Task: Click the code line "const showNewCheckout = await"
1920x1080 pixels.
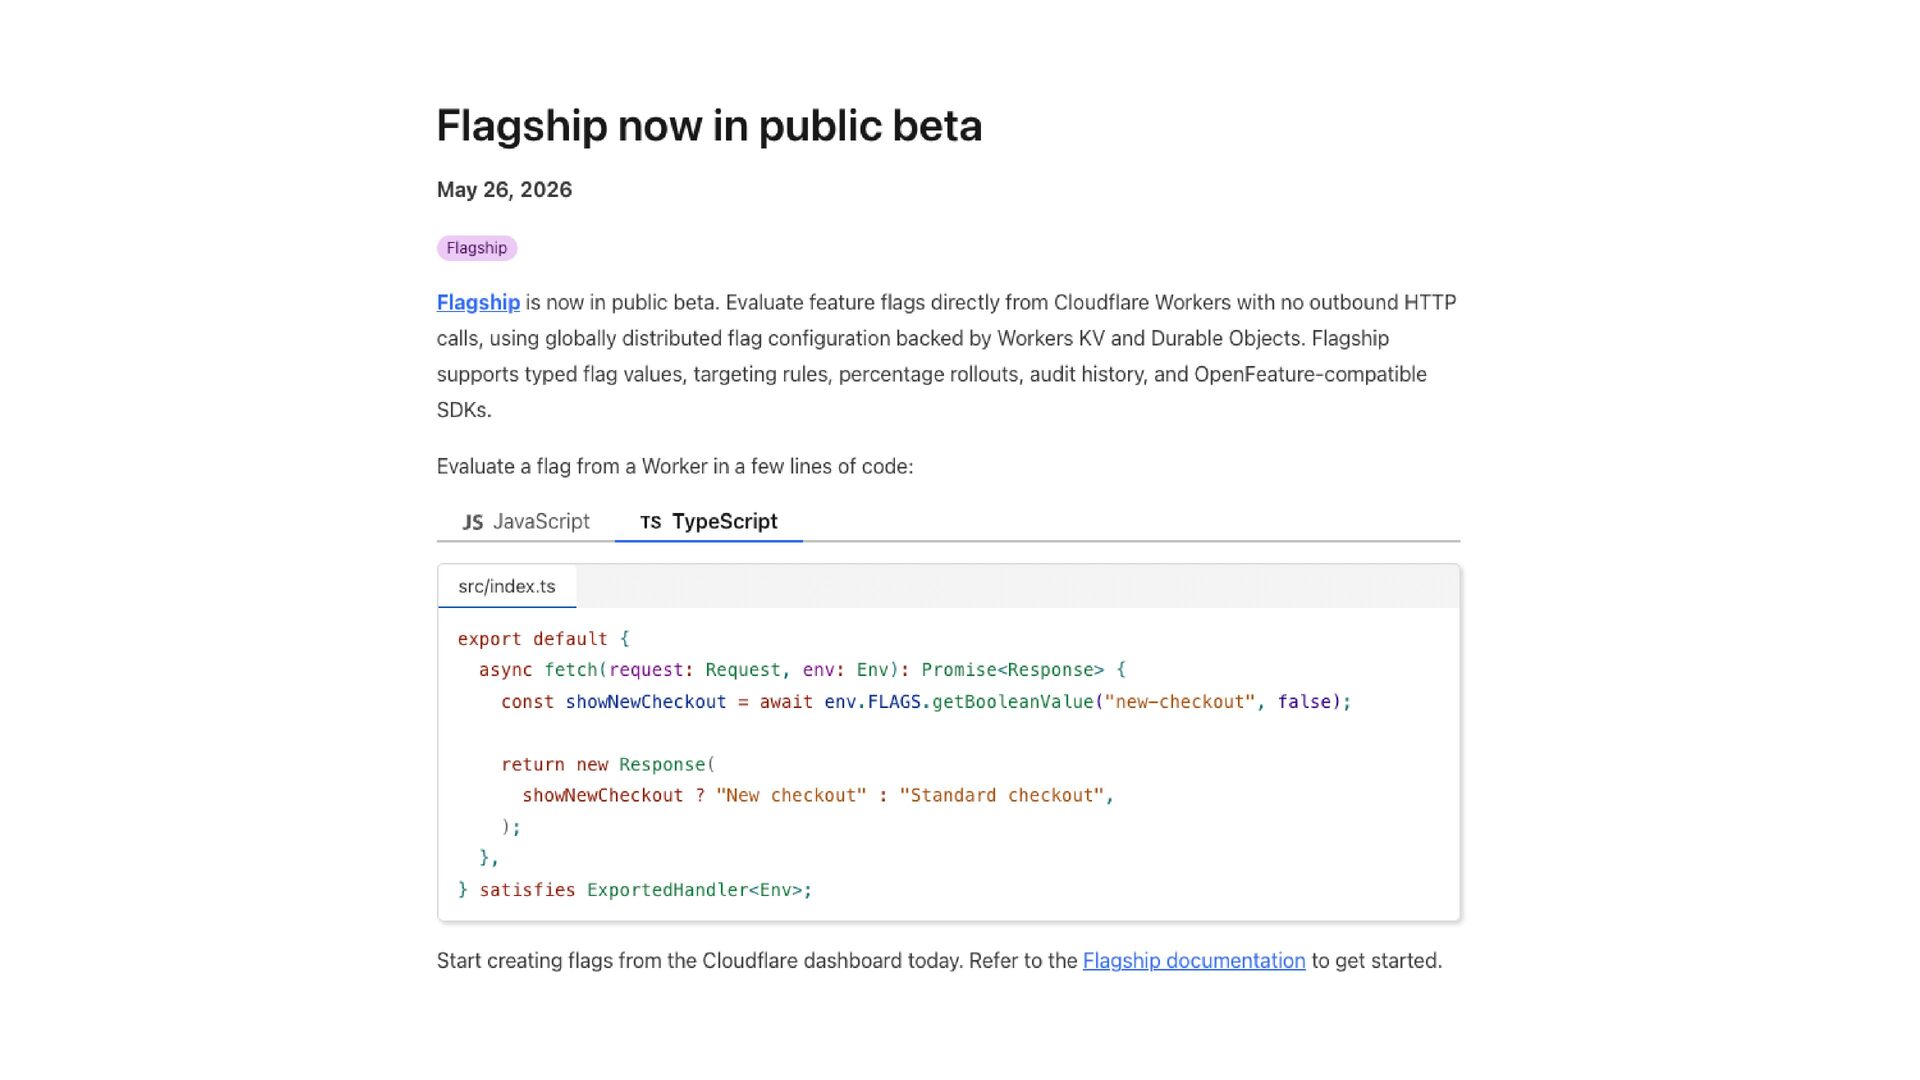Action: click(926, 702)
